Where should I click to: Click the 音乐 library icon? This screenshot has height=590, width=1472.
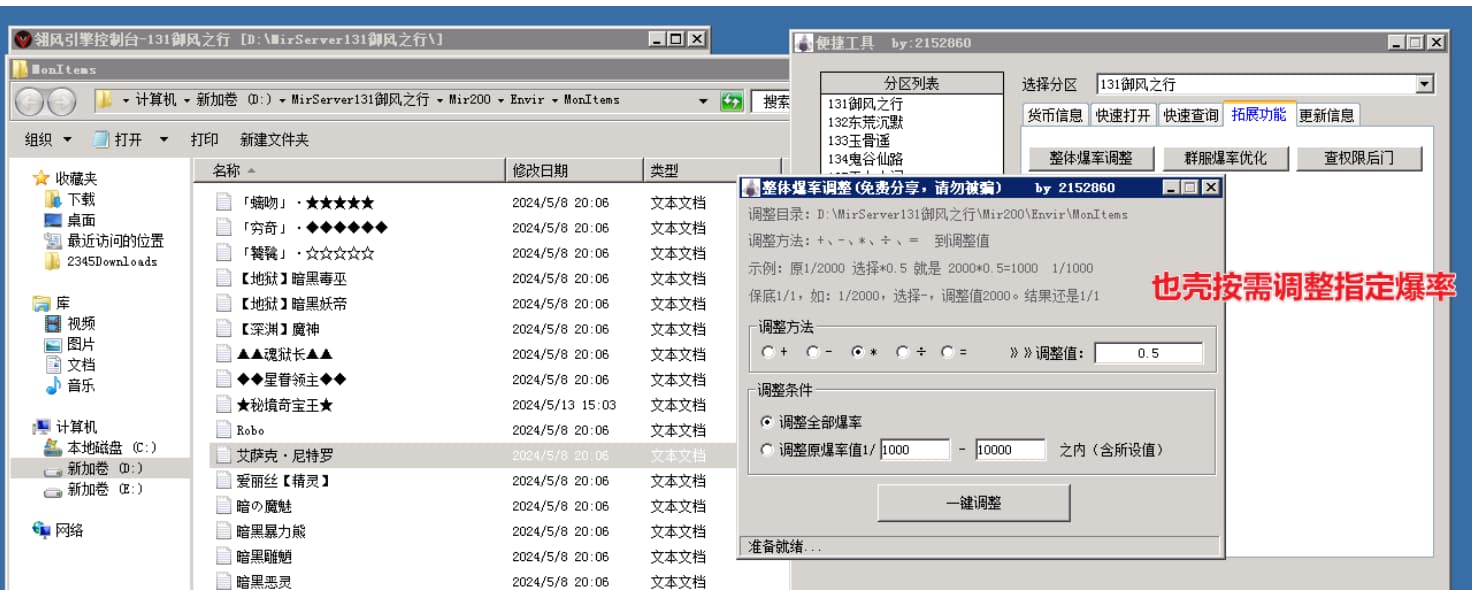tap(53, 385)
